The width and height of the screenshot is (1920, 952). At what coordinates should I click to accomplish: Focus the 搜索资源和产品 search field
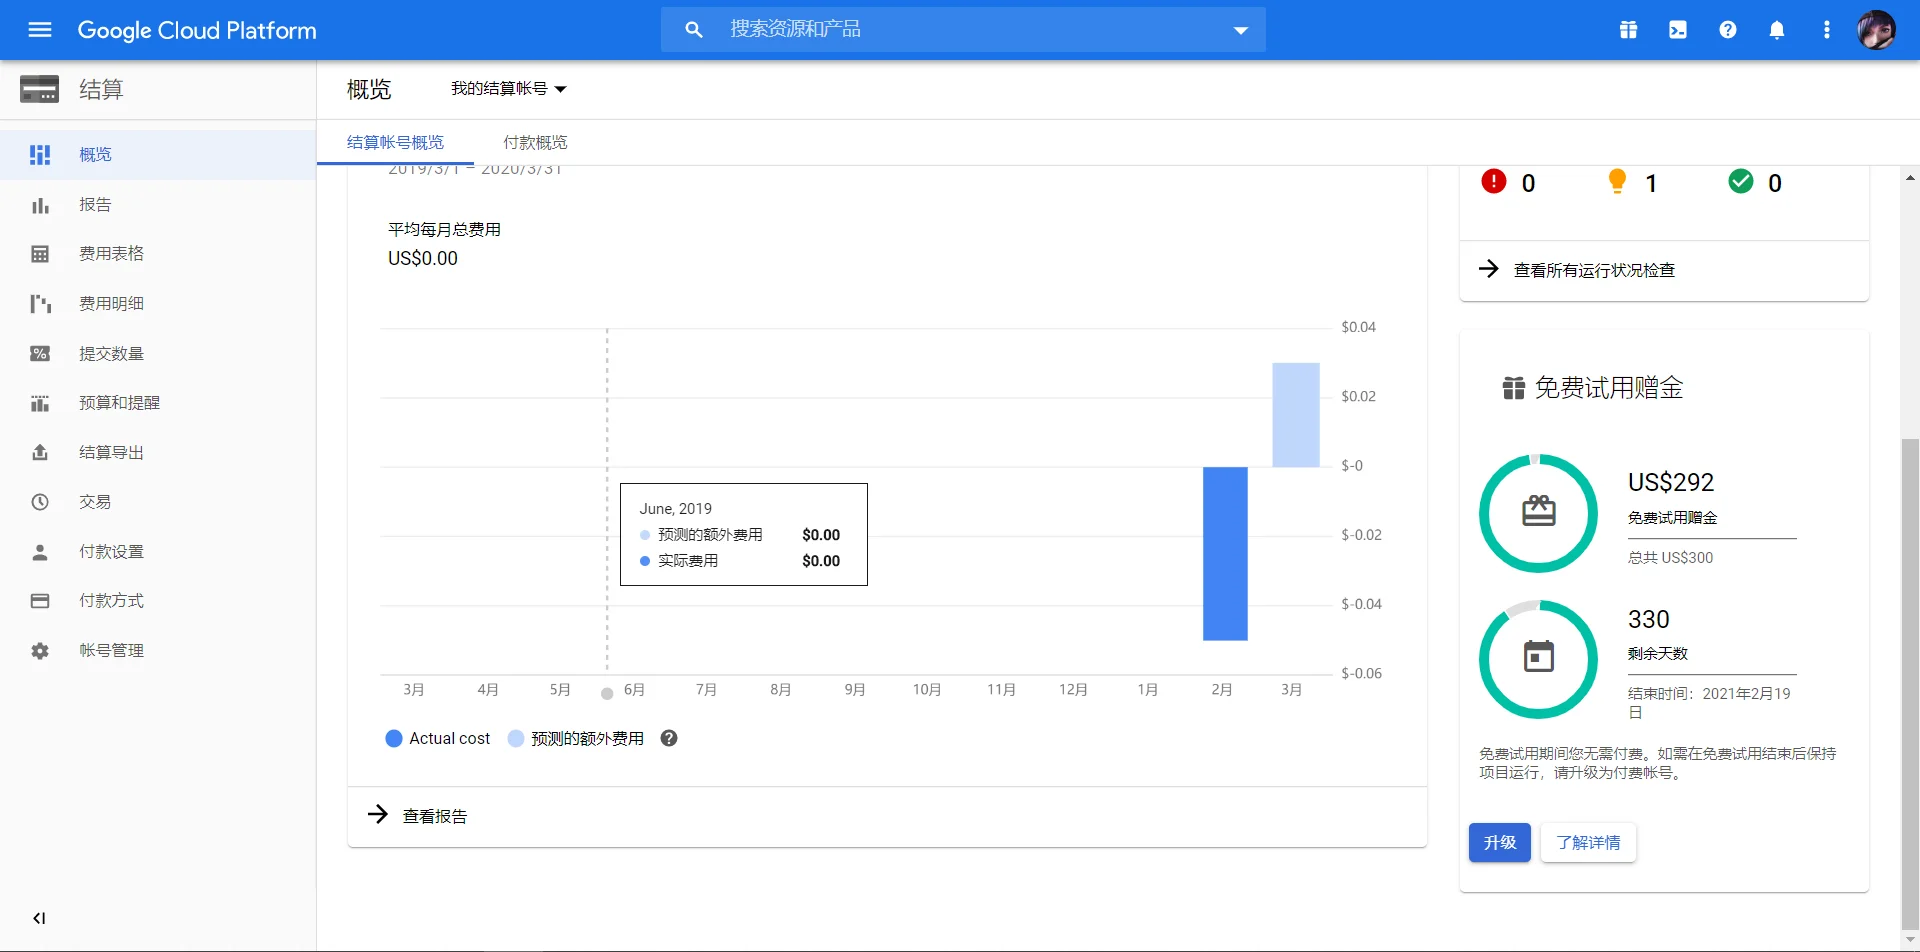pyautogui.click(x=963, y=30)
